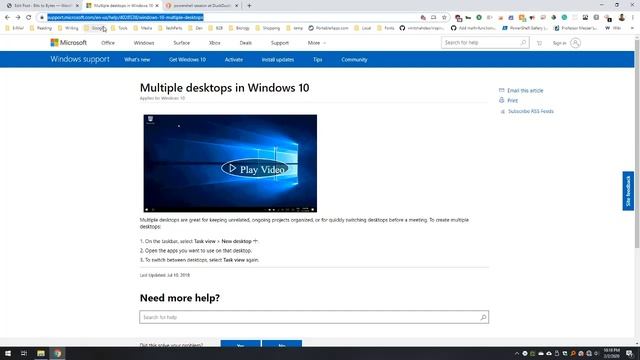Show more bookmarks with the chevron
640x360 pixels.
tap(632, 28)
